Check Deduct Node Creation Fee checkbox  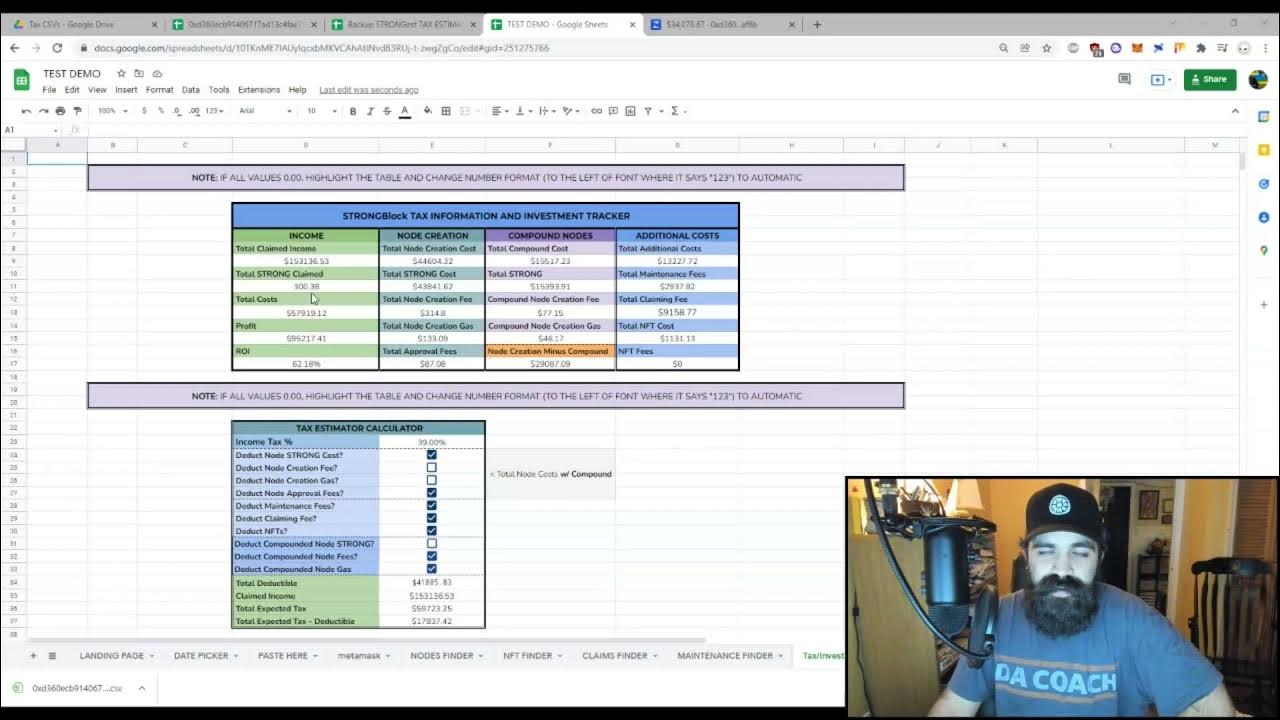tap(432, 468)
